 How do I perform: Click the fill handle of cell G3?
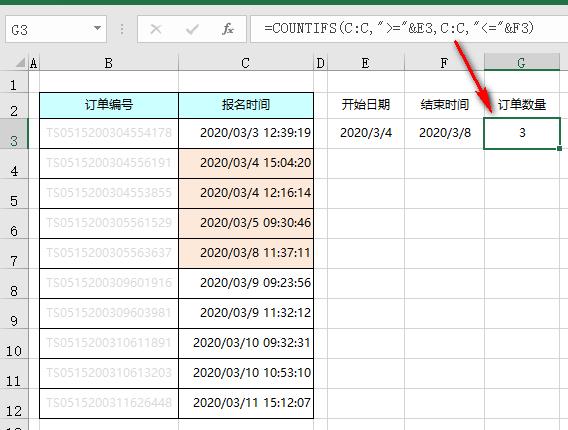click(x=560, y=149)
